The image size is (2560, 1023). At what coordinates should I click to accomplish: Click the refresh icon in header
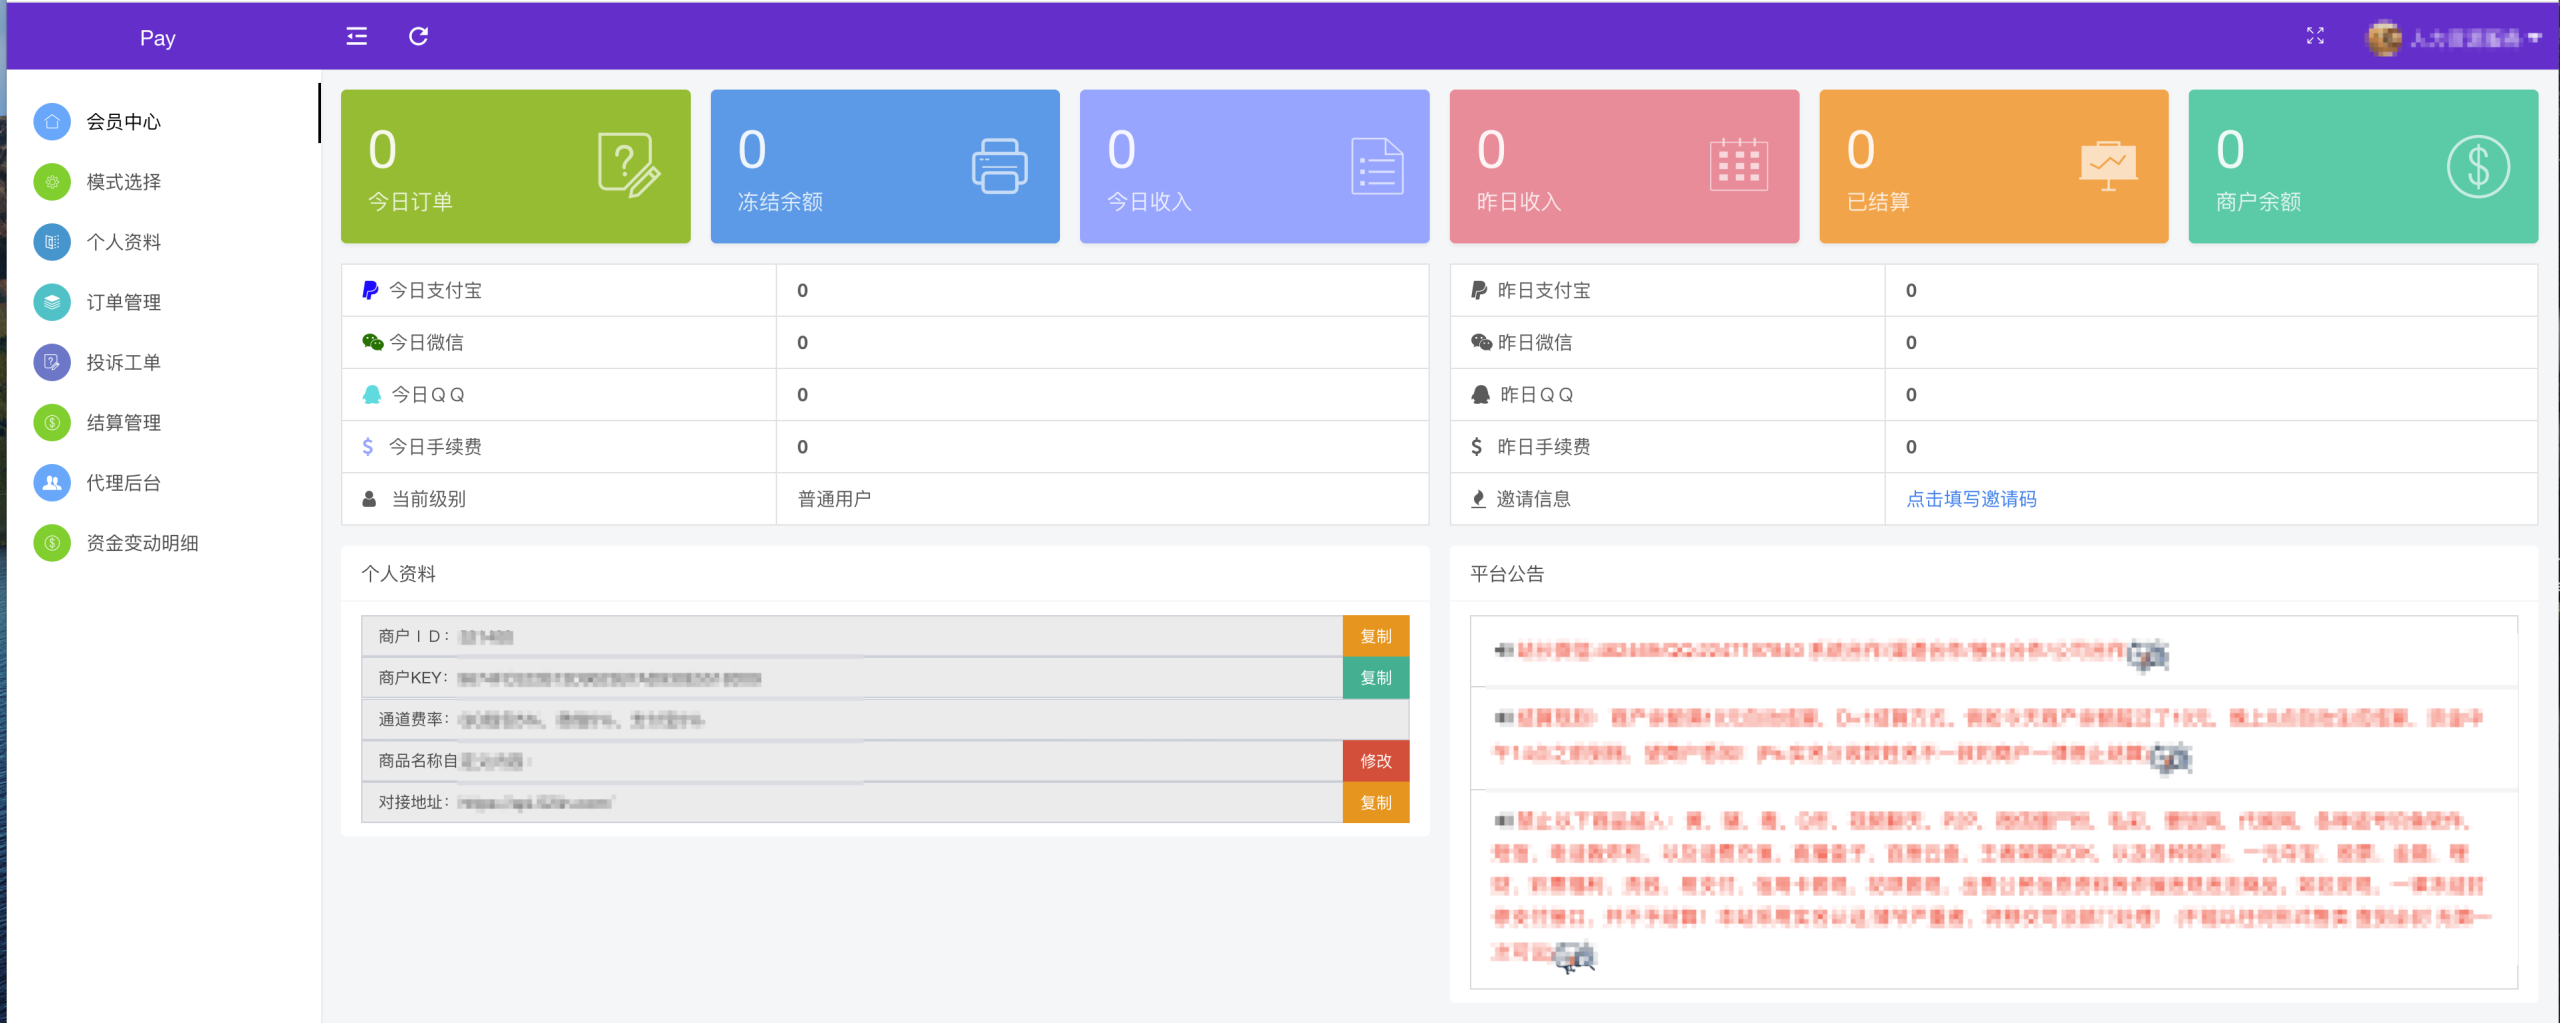pos(418,37)
